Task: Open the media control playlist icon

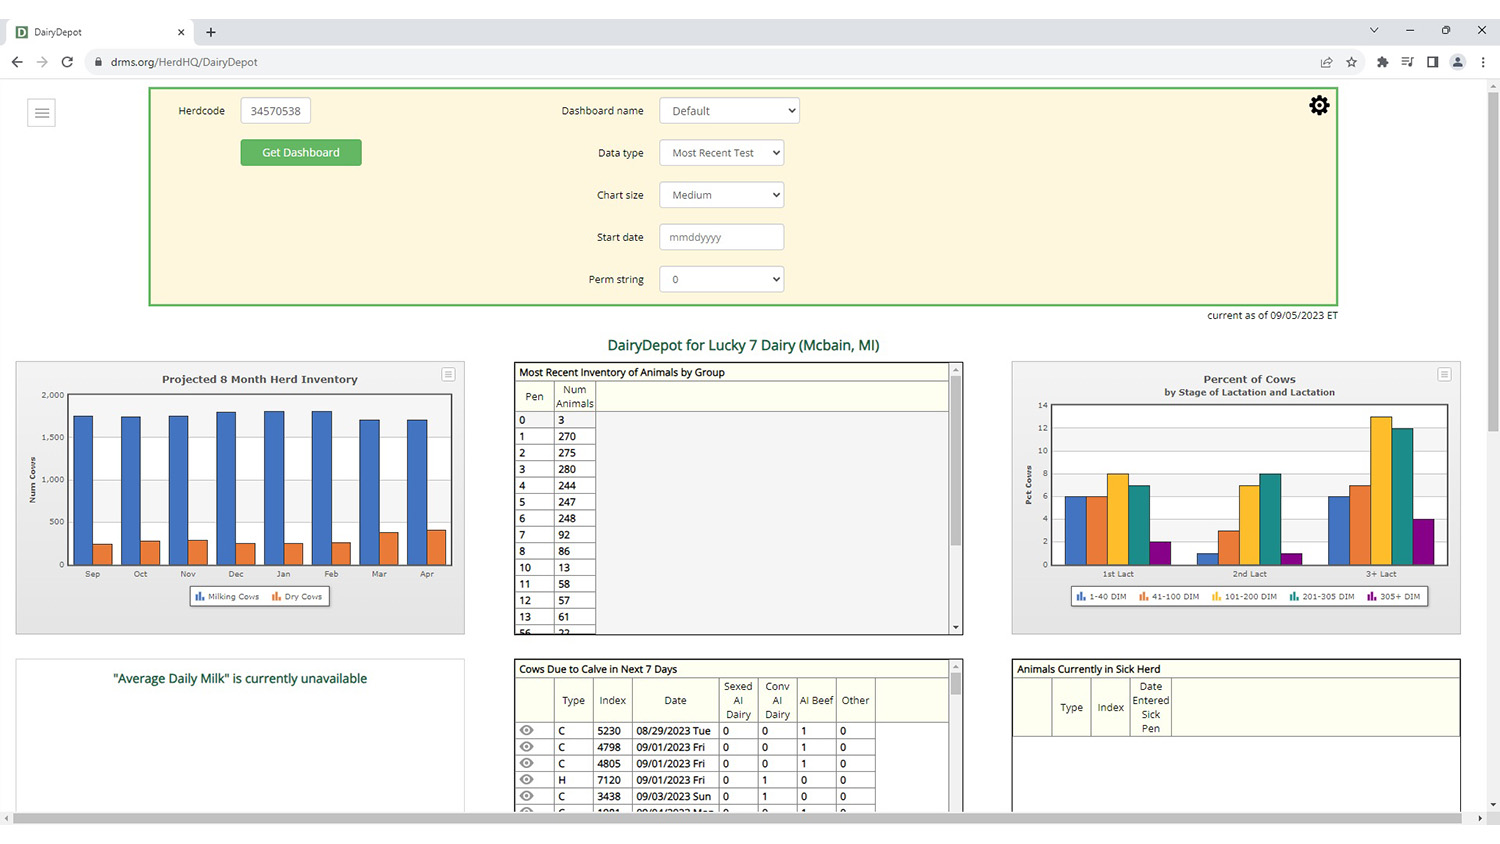Action: coord(1407,62)
